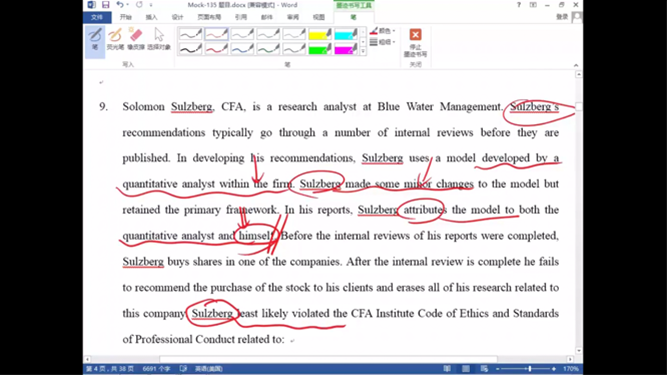Select the Pens (笔) contextual tab
Viewport: 667px width, 375px height.
click(353, 17)
